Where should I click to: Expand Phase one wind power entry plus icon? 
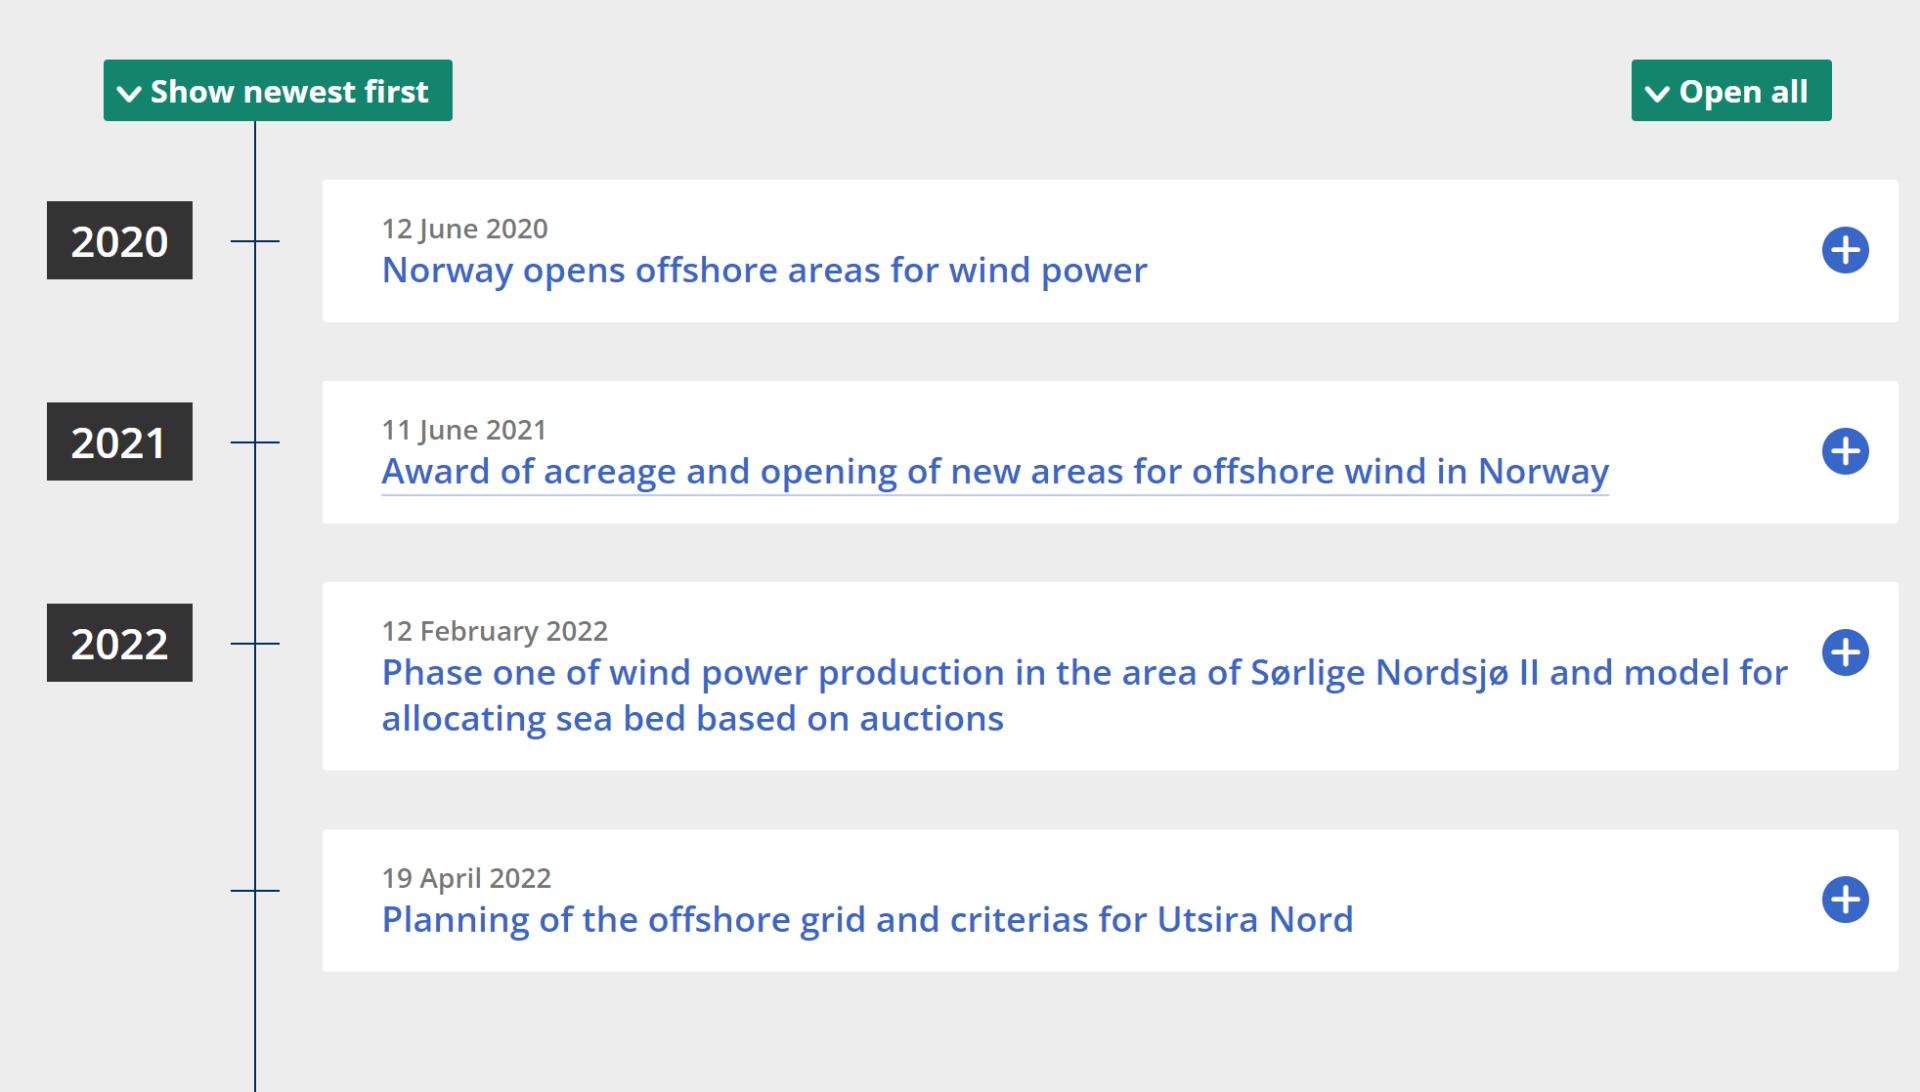1845,652
